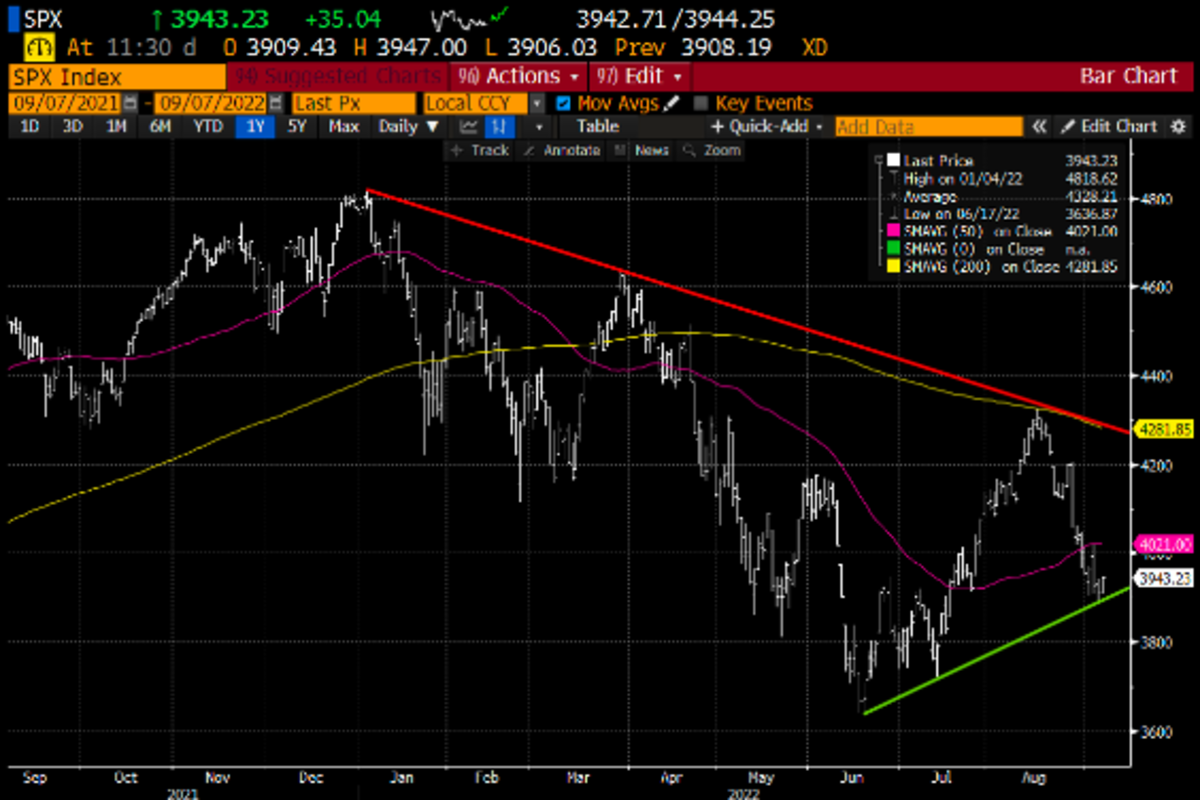Switch to the 5Y time range
Image resolution: width=1200 pixels, height=800 pixels.
coord(297,127)
